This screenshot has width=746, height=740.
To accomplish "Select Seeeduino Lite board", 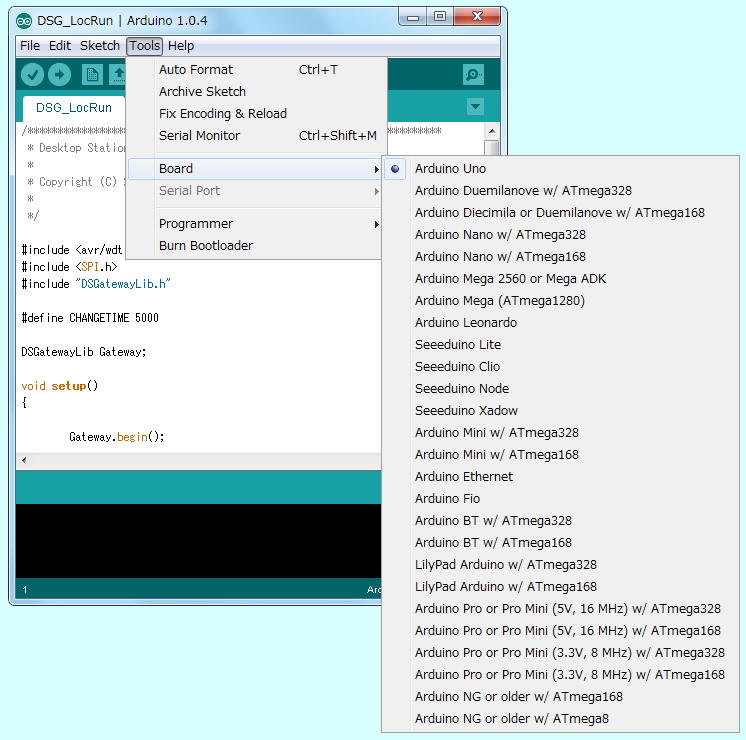I will point(560,345).
